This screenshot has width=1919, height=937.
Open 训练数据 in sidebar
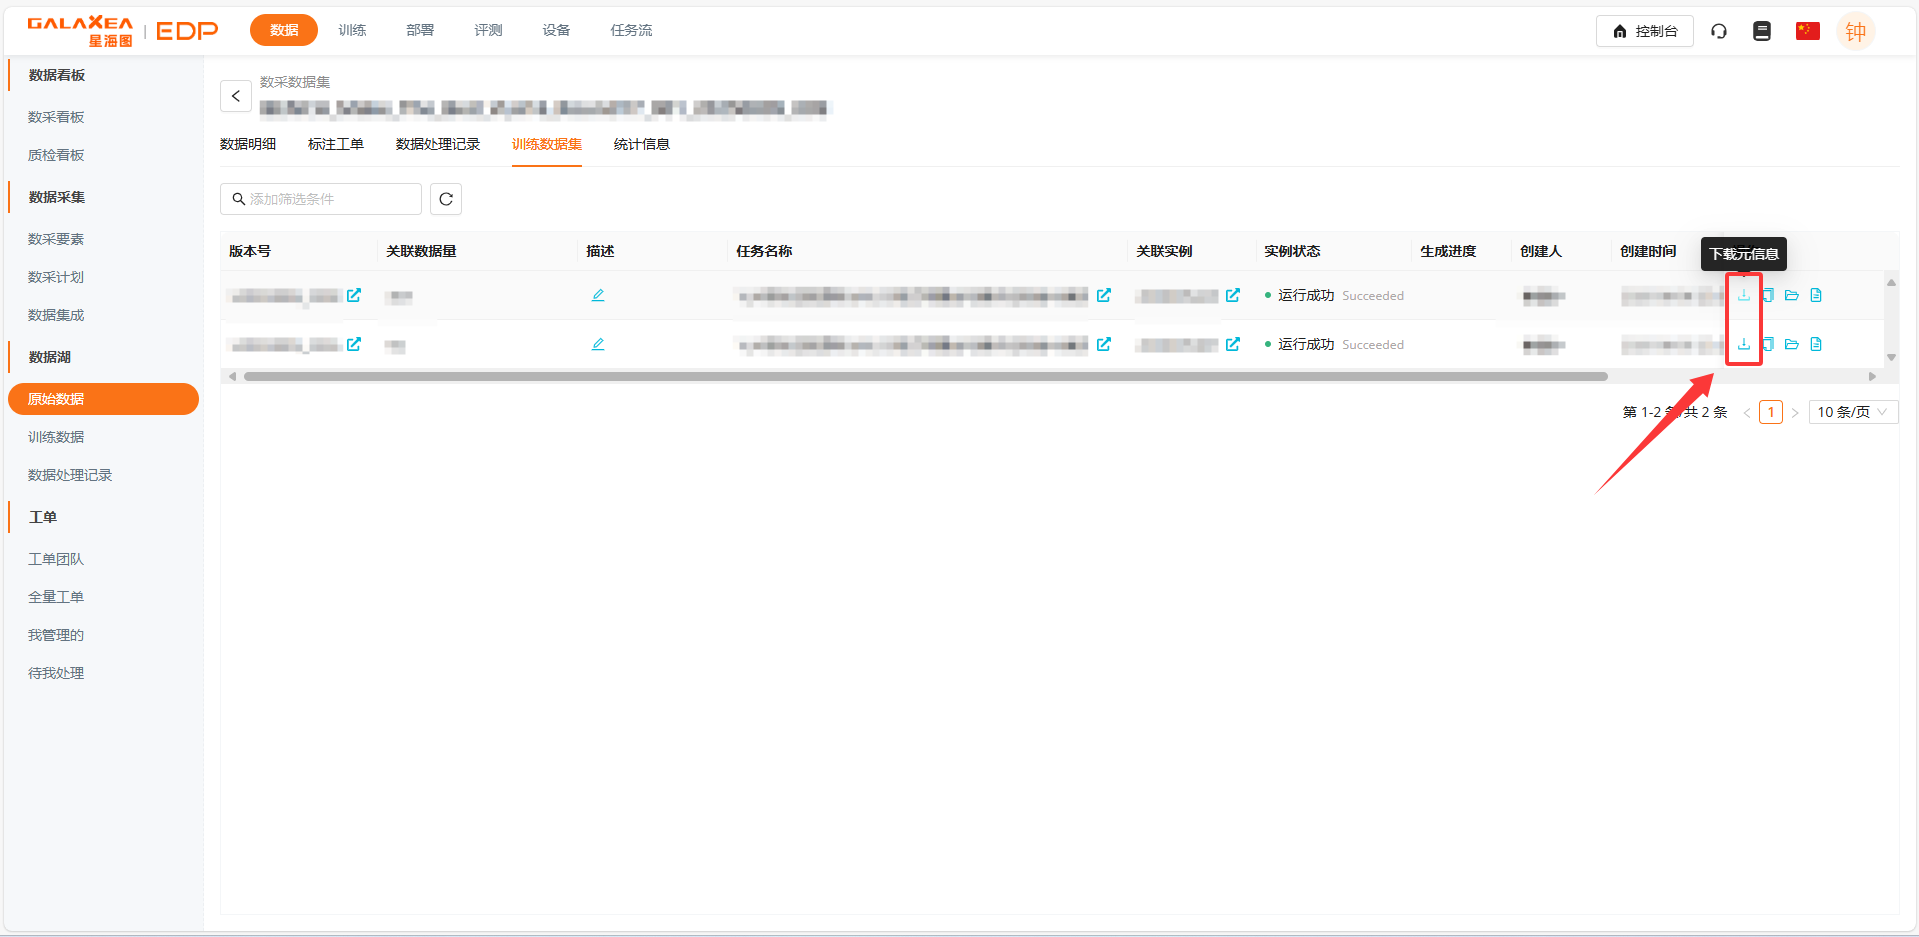[x=56, y=437]
